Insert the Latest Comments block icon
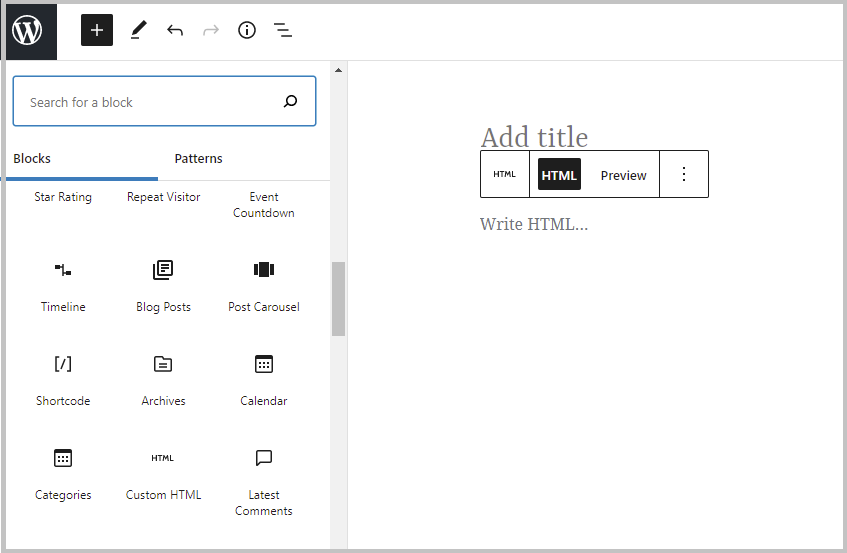 point(264,458)
